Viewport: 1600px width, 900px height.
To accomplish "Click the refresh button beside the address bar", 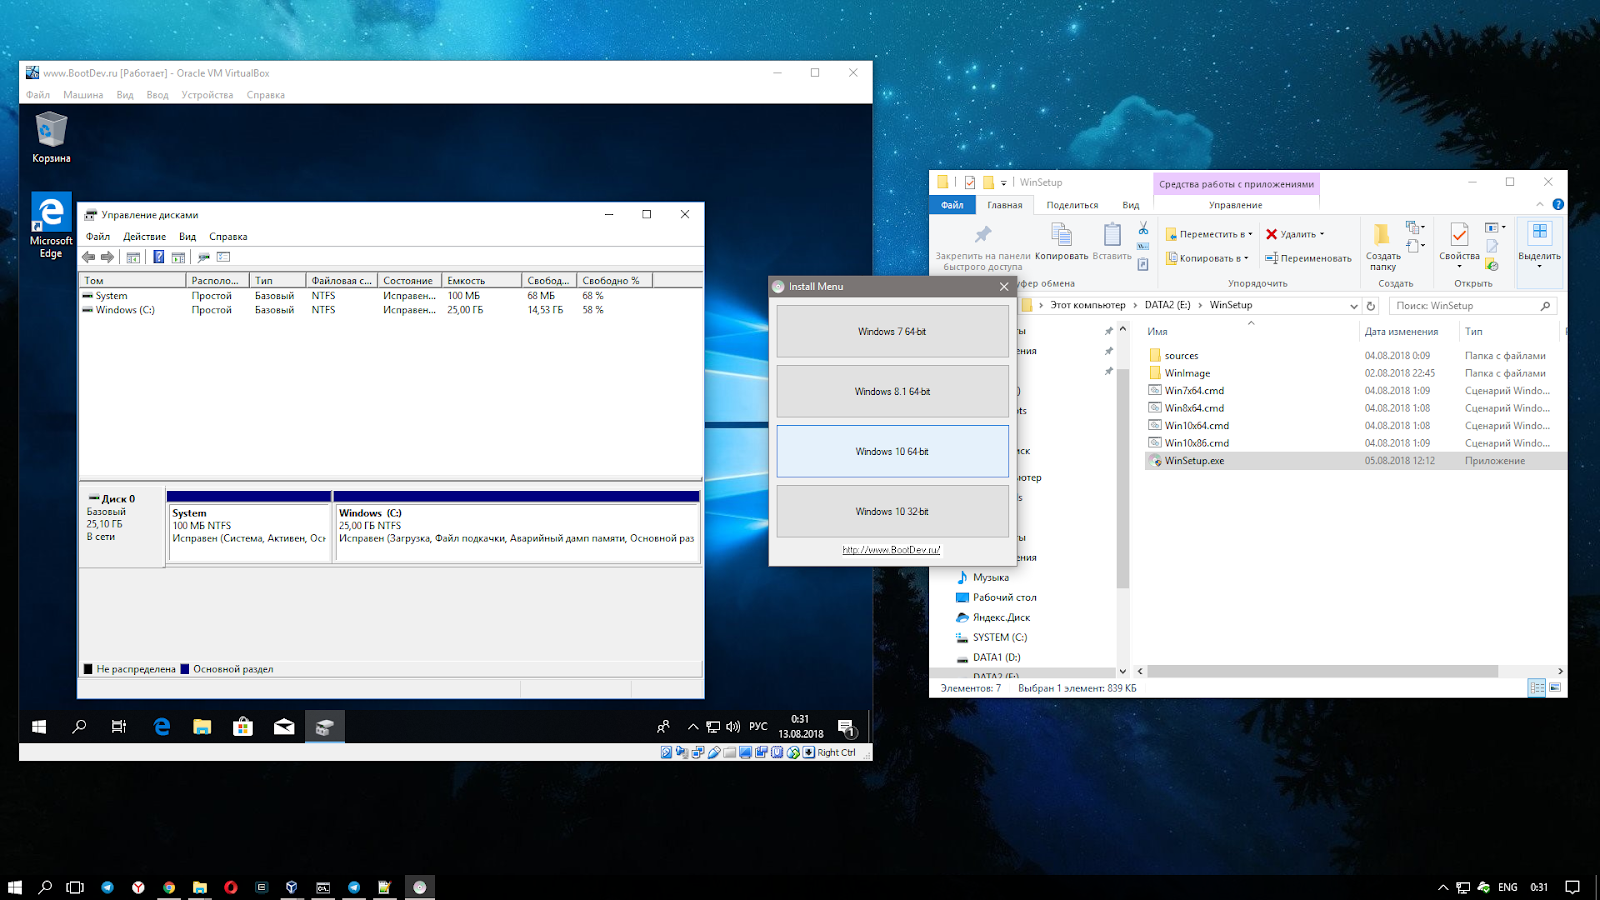I will pyautogui.click(x=1371, y=306).
